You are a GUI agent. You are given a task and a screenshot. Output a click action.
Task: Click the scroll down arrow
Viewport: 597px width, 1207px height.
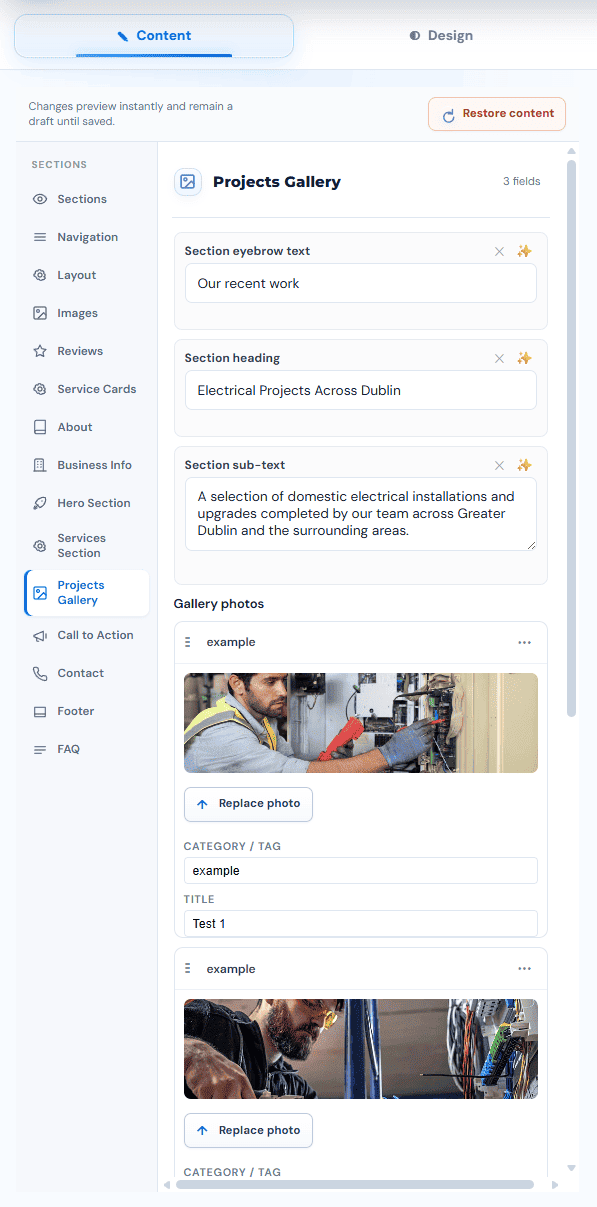tap(572, 1167)
